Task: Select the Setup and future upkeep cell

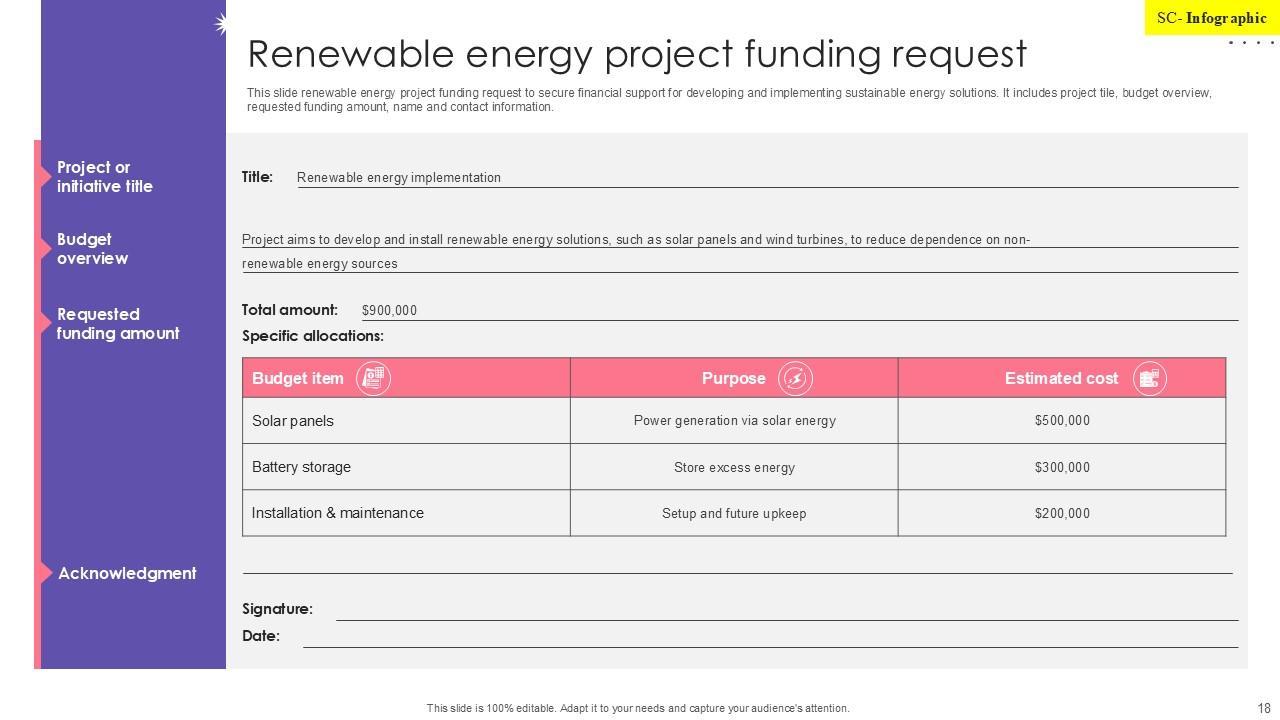Action: click(x=734, y=513)
